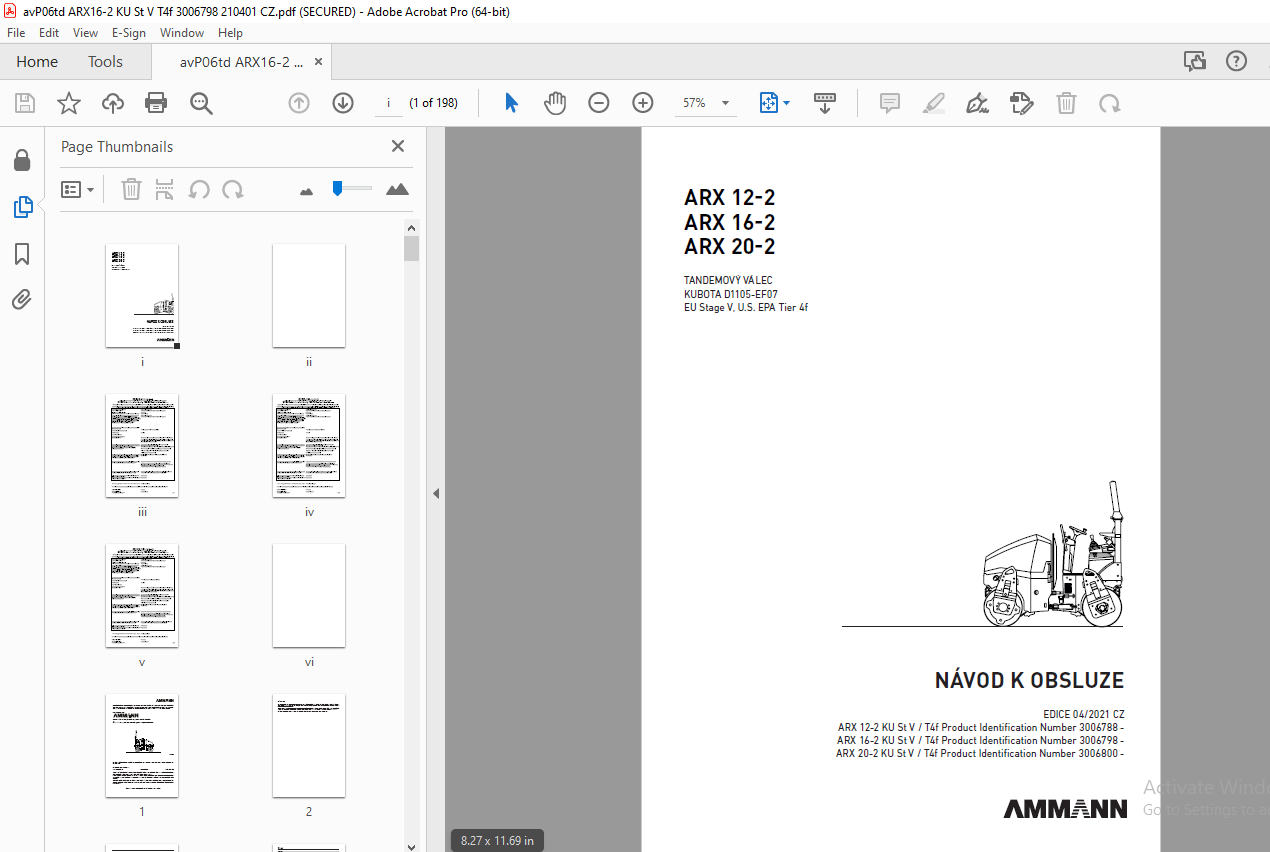Select the avP06td ARX16-2 document tab
Viewport: 1270px width, 852px height.
pos(241,62)
